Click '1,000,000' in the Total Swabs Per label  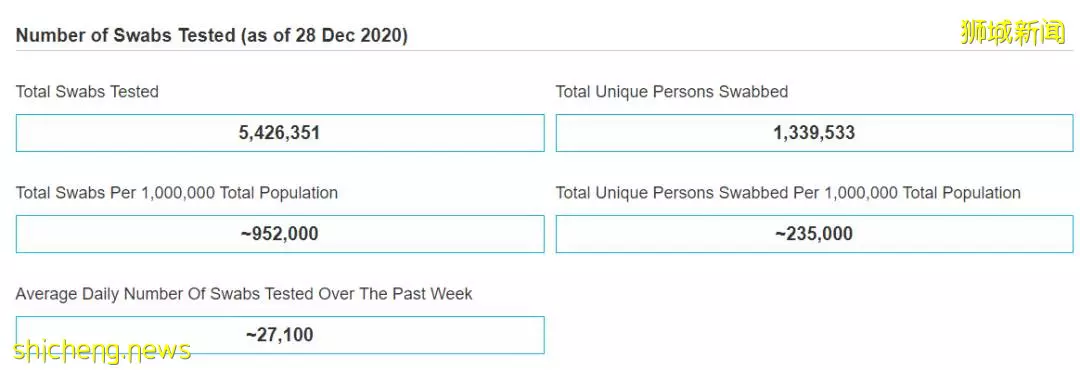178,193
